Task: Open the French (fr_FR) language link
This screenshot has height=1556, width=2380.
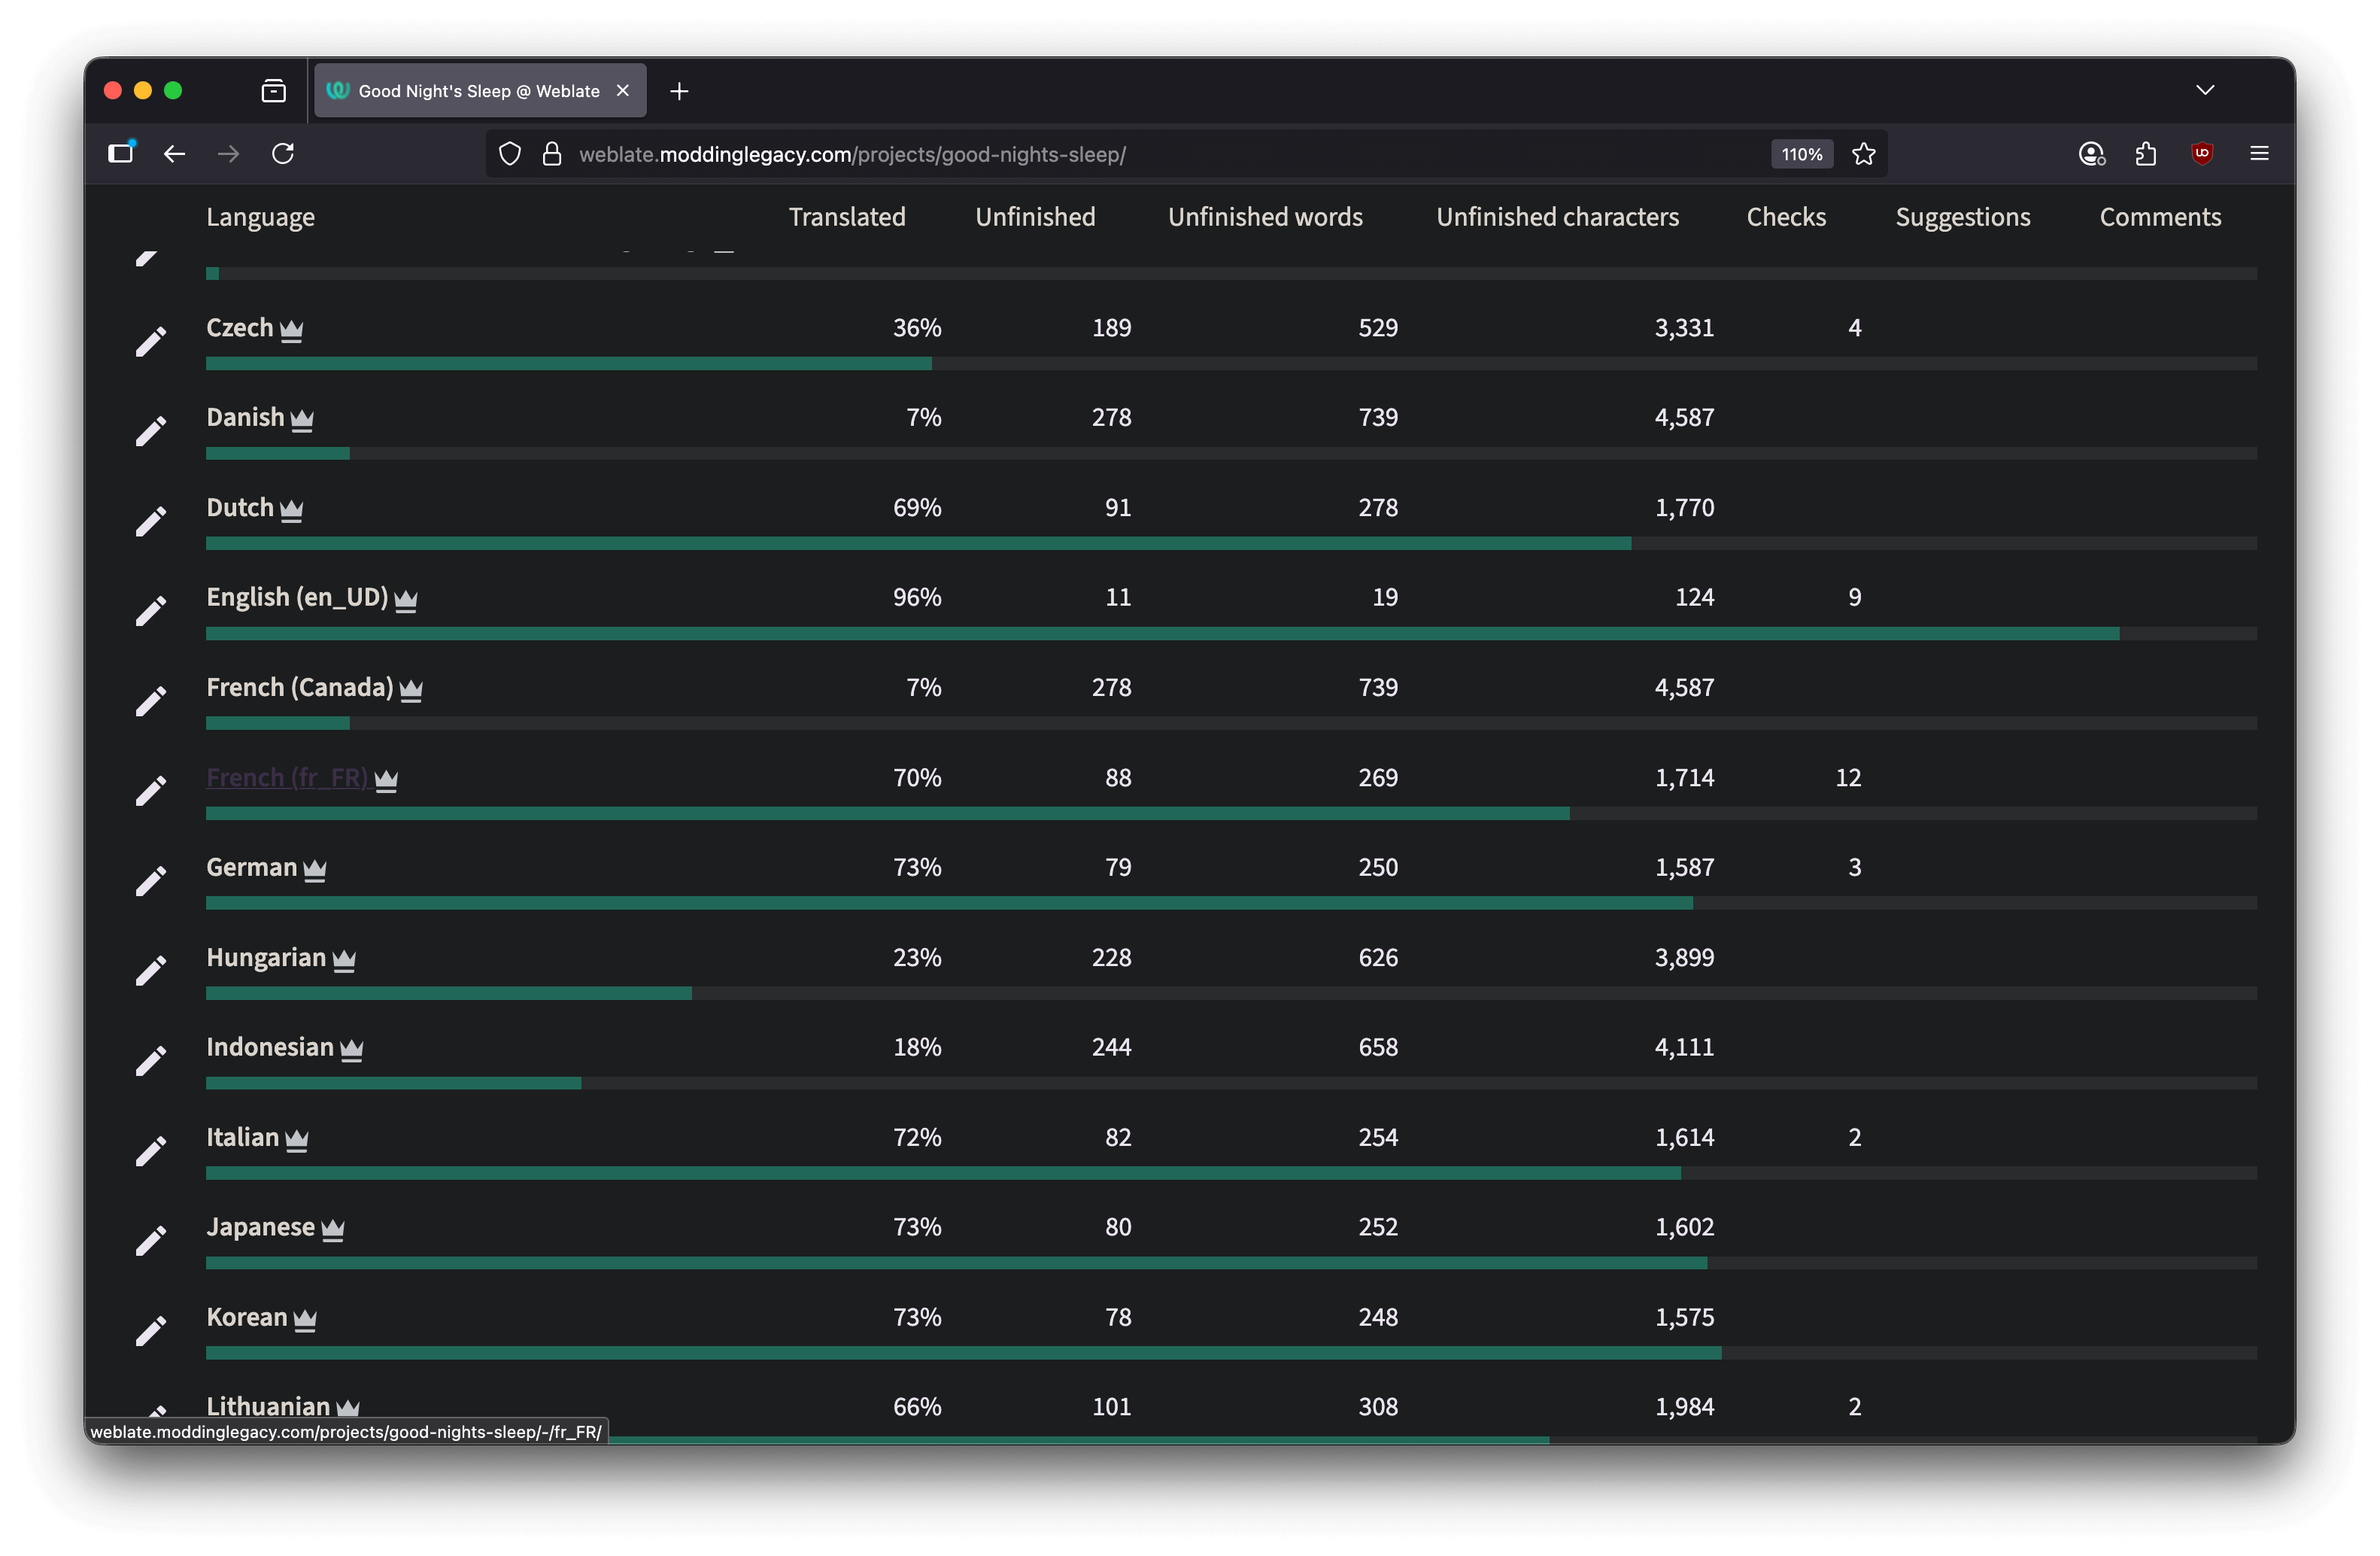Action: [x=287, y=777]
